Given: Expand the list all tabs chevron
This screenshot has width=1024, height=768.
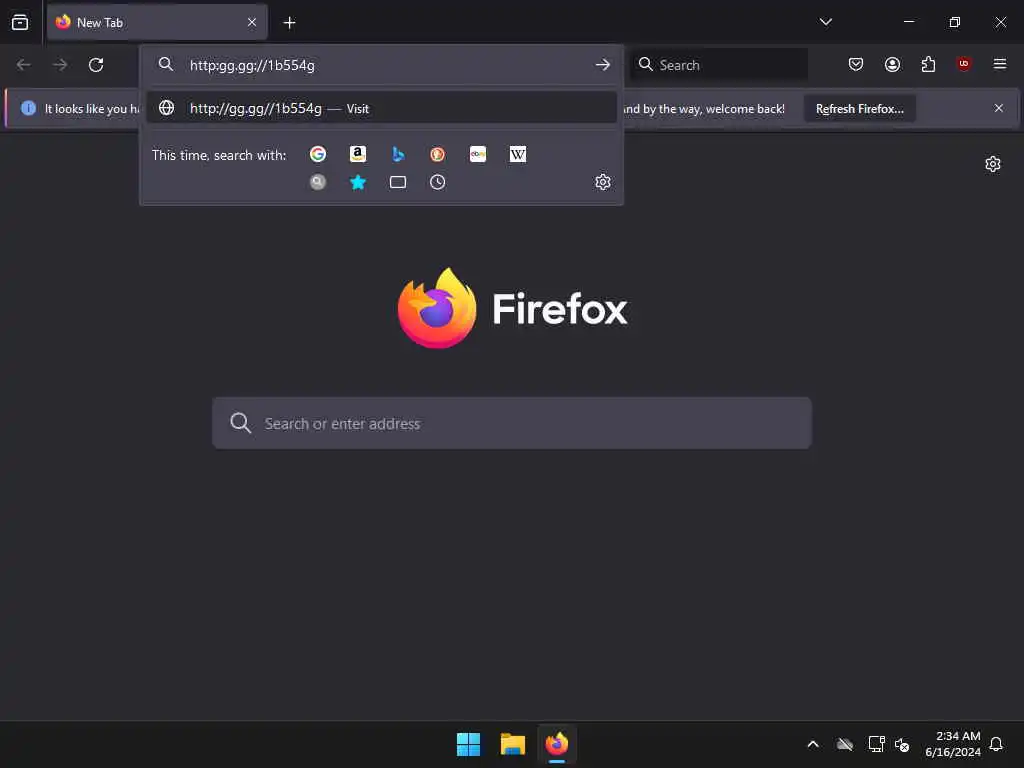Looking at the screenshot, I should pos(825,22).
